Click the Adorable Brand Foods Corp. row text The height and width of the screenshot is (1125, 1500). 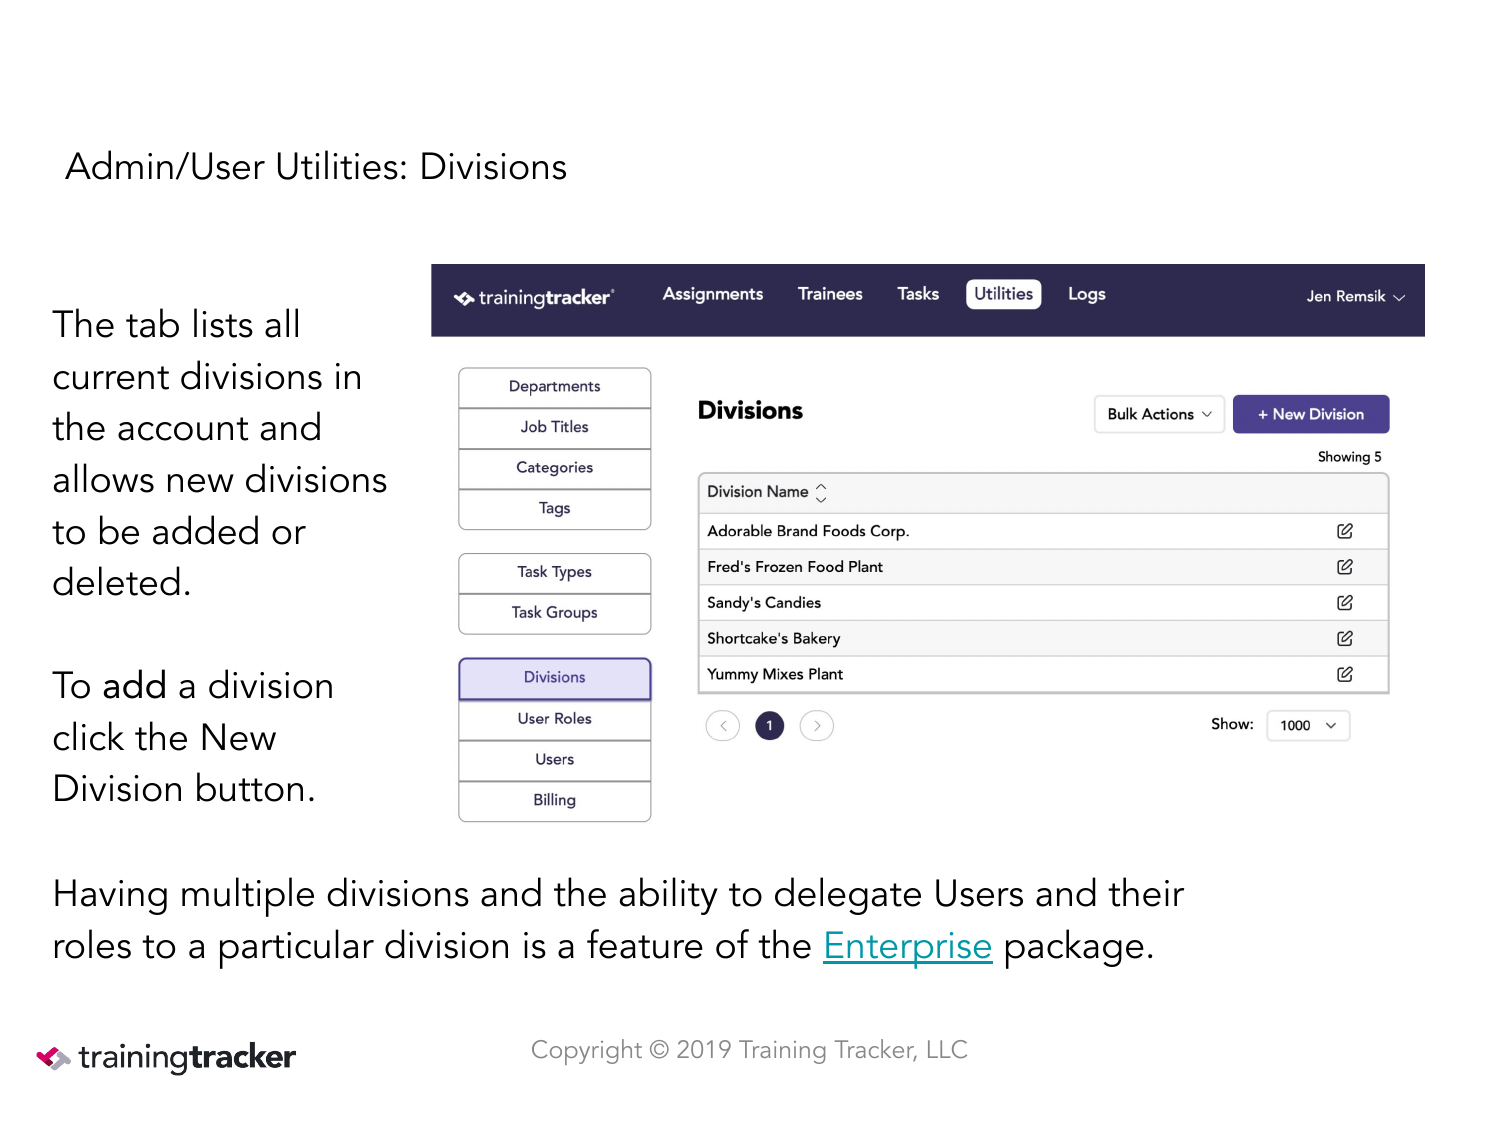click(808, 531)
